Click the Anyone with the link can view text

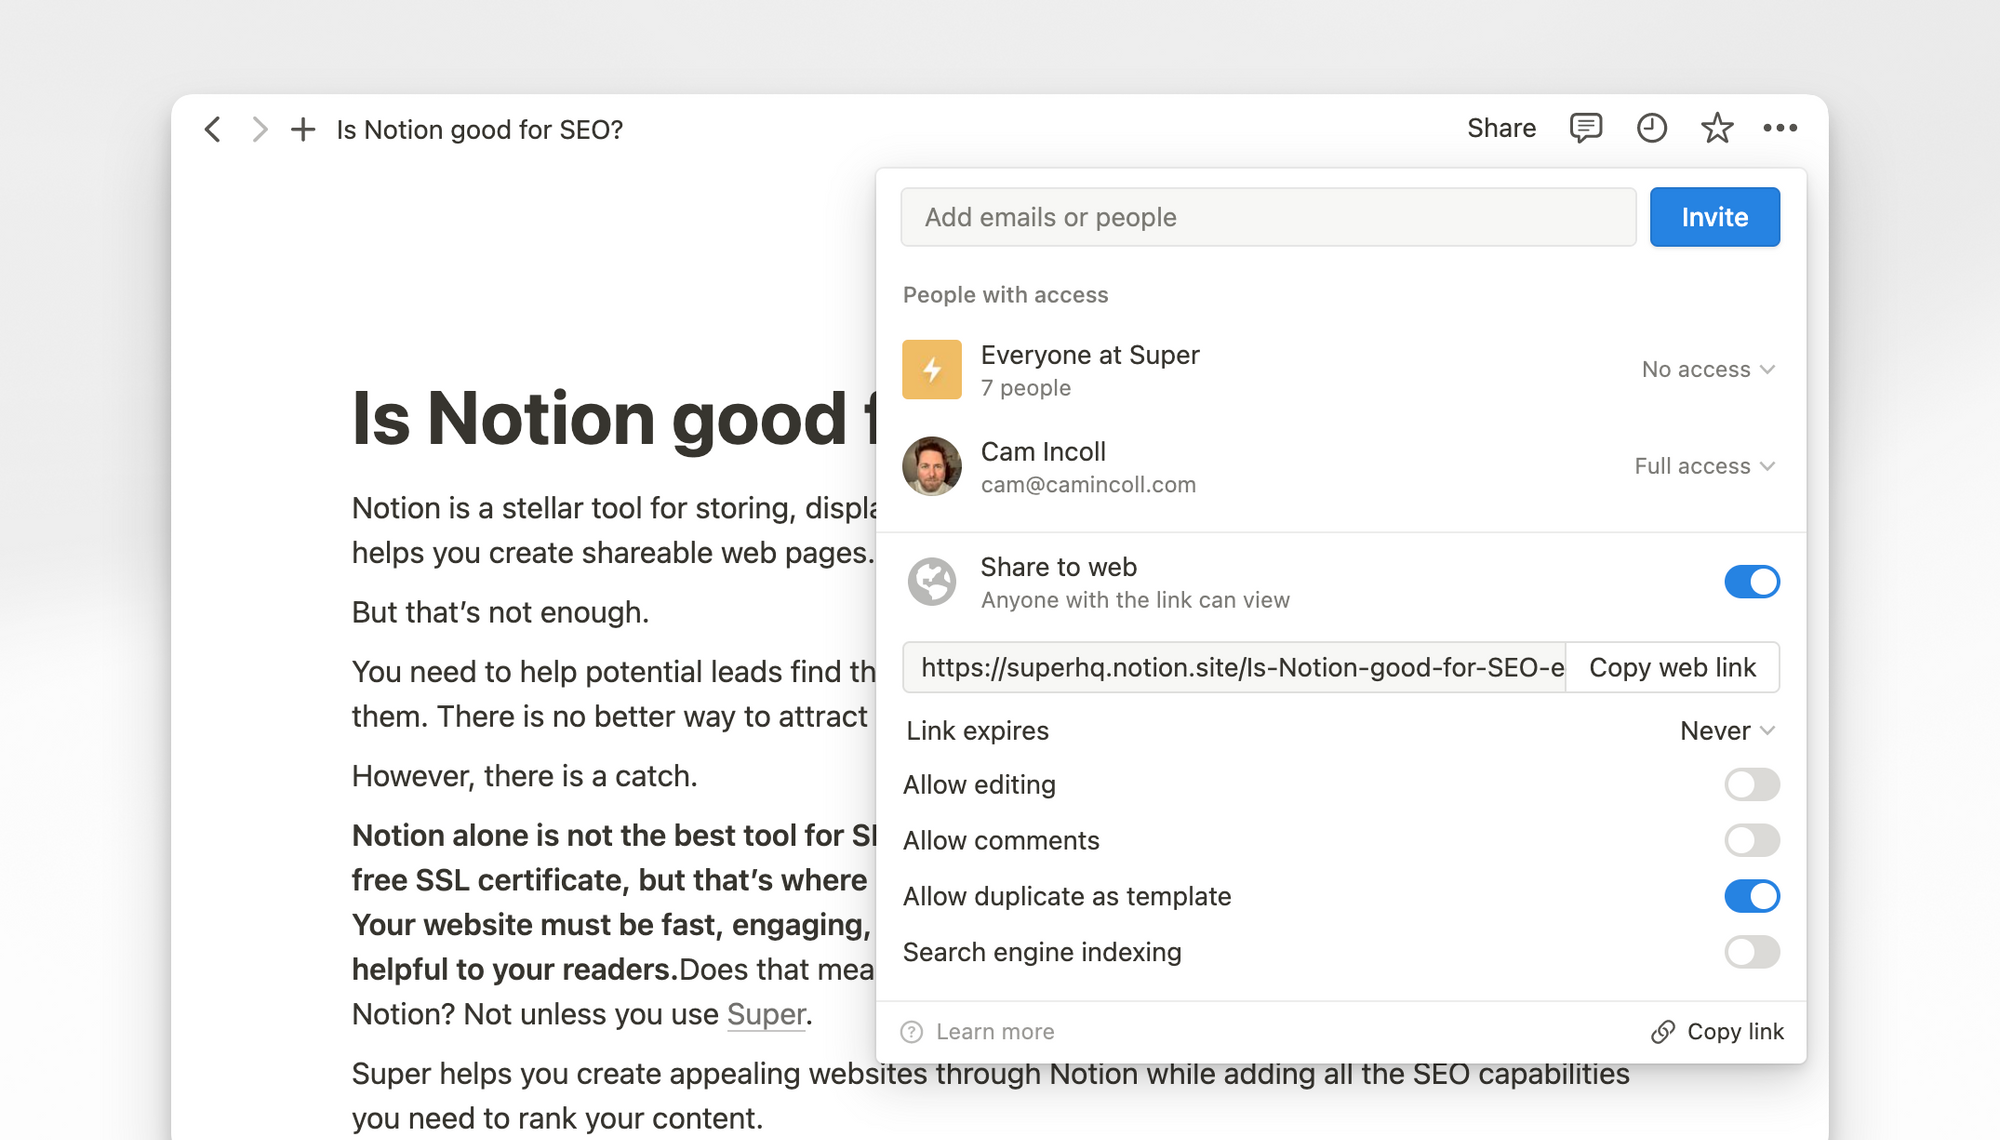1135,600
